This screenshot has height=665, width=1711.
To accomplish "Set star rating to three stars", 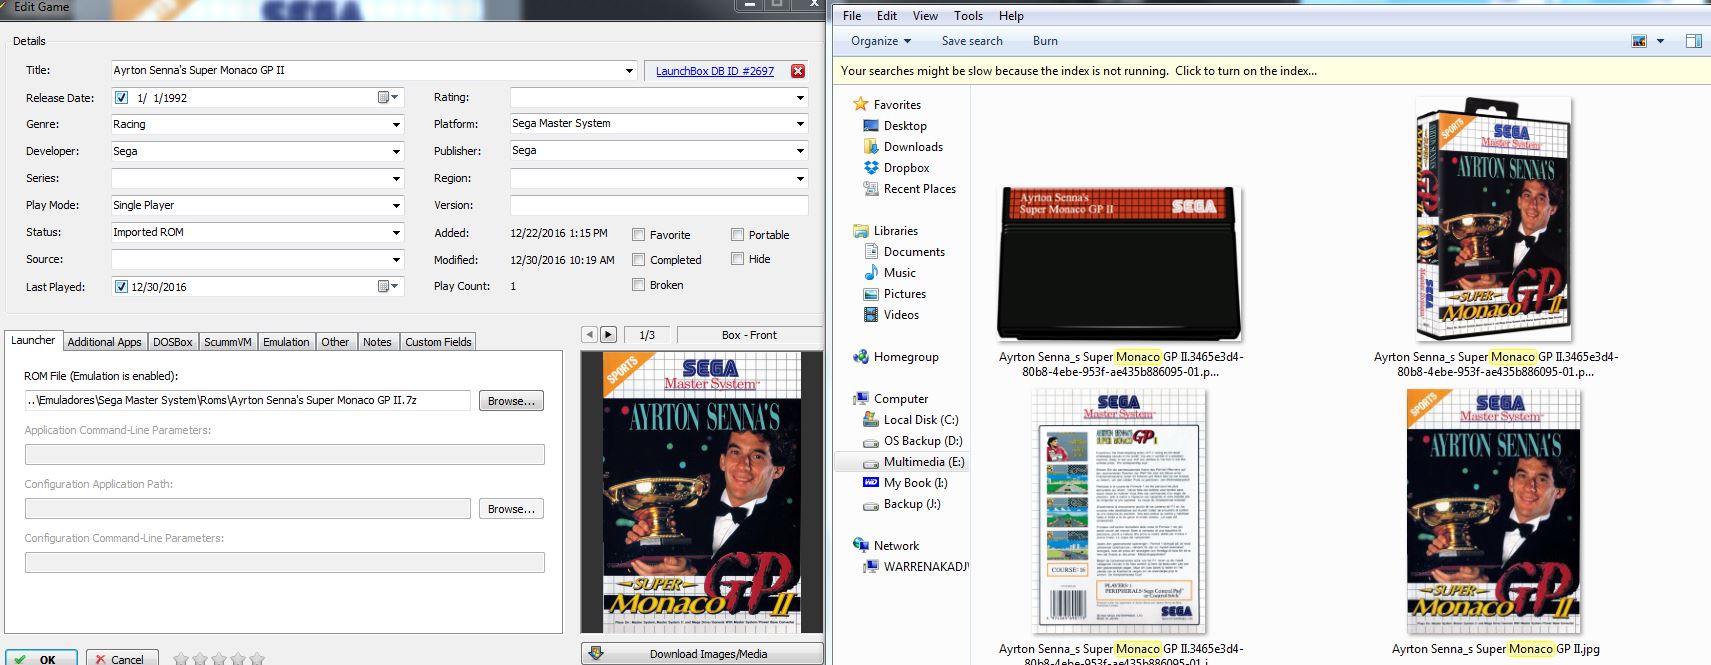I will pos(219,659).
